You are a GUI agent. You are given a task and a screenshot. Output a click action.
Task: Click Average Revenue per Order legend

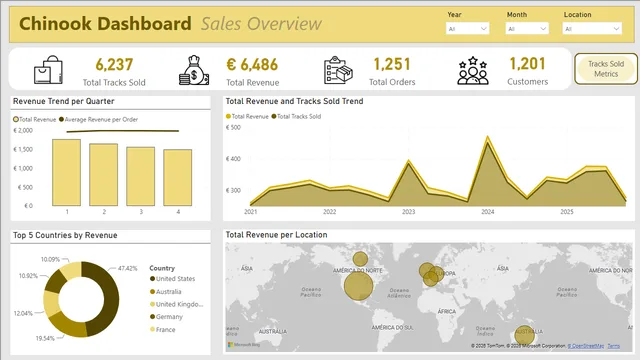[x=98, y=119]
